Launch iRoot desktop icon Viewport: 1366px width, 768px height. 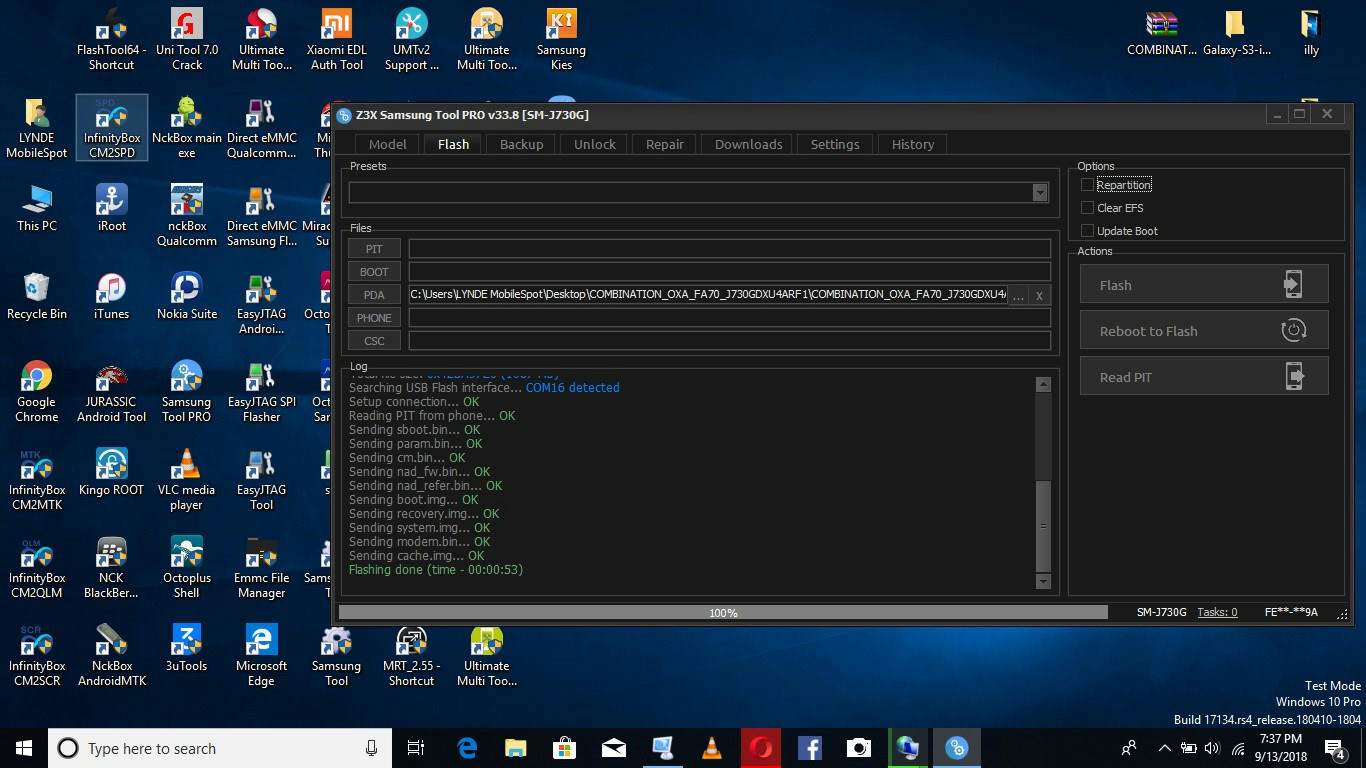pos(111,209)
